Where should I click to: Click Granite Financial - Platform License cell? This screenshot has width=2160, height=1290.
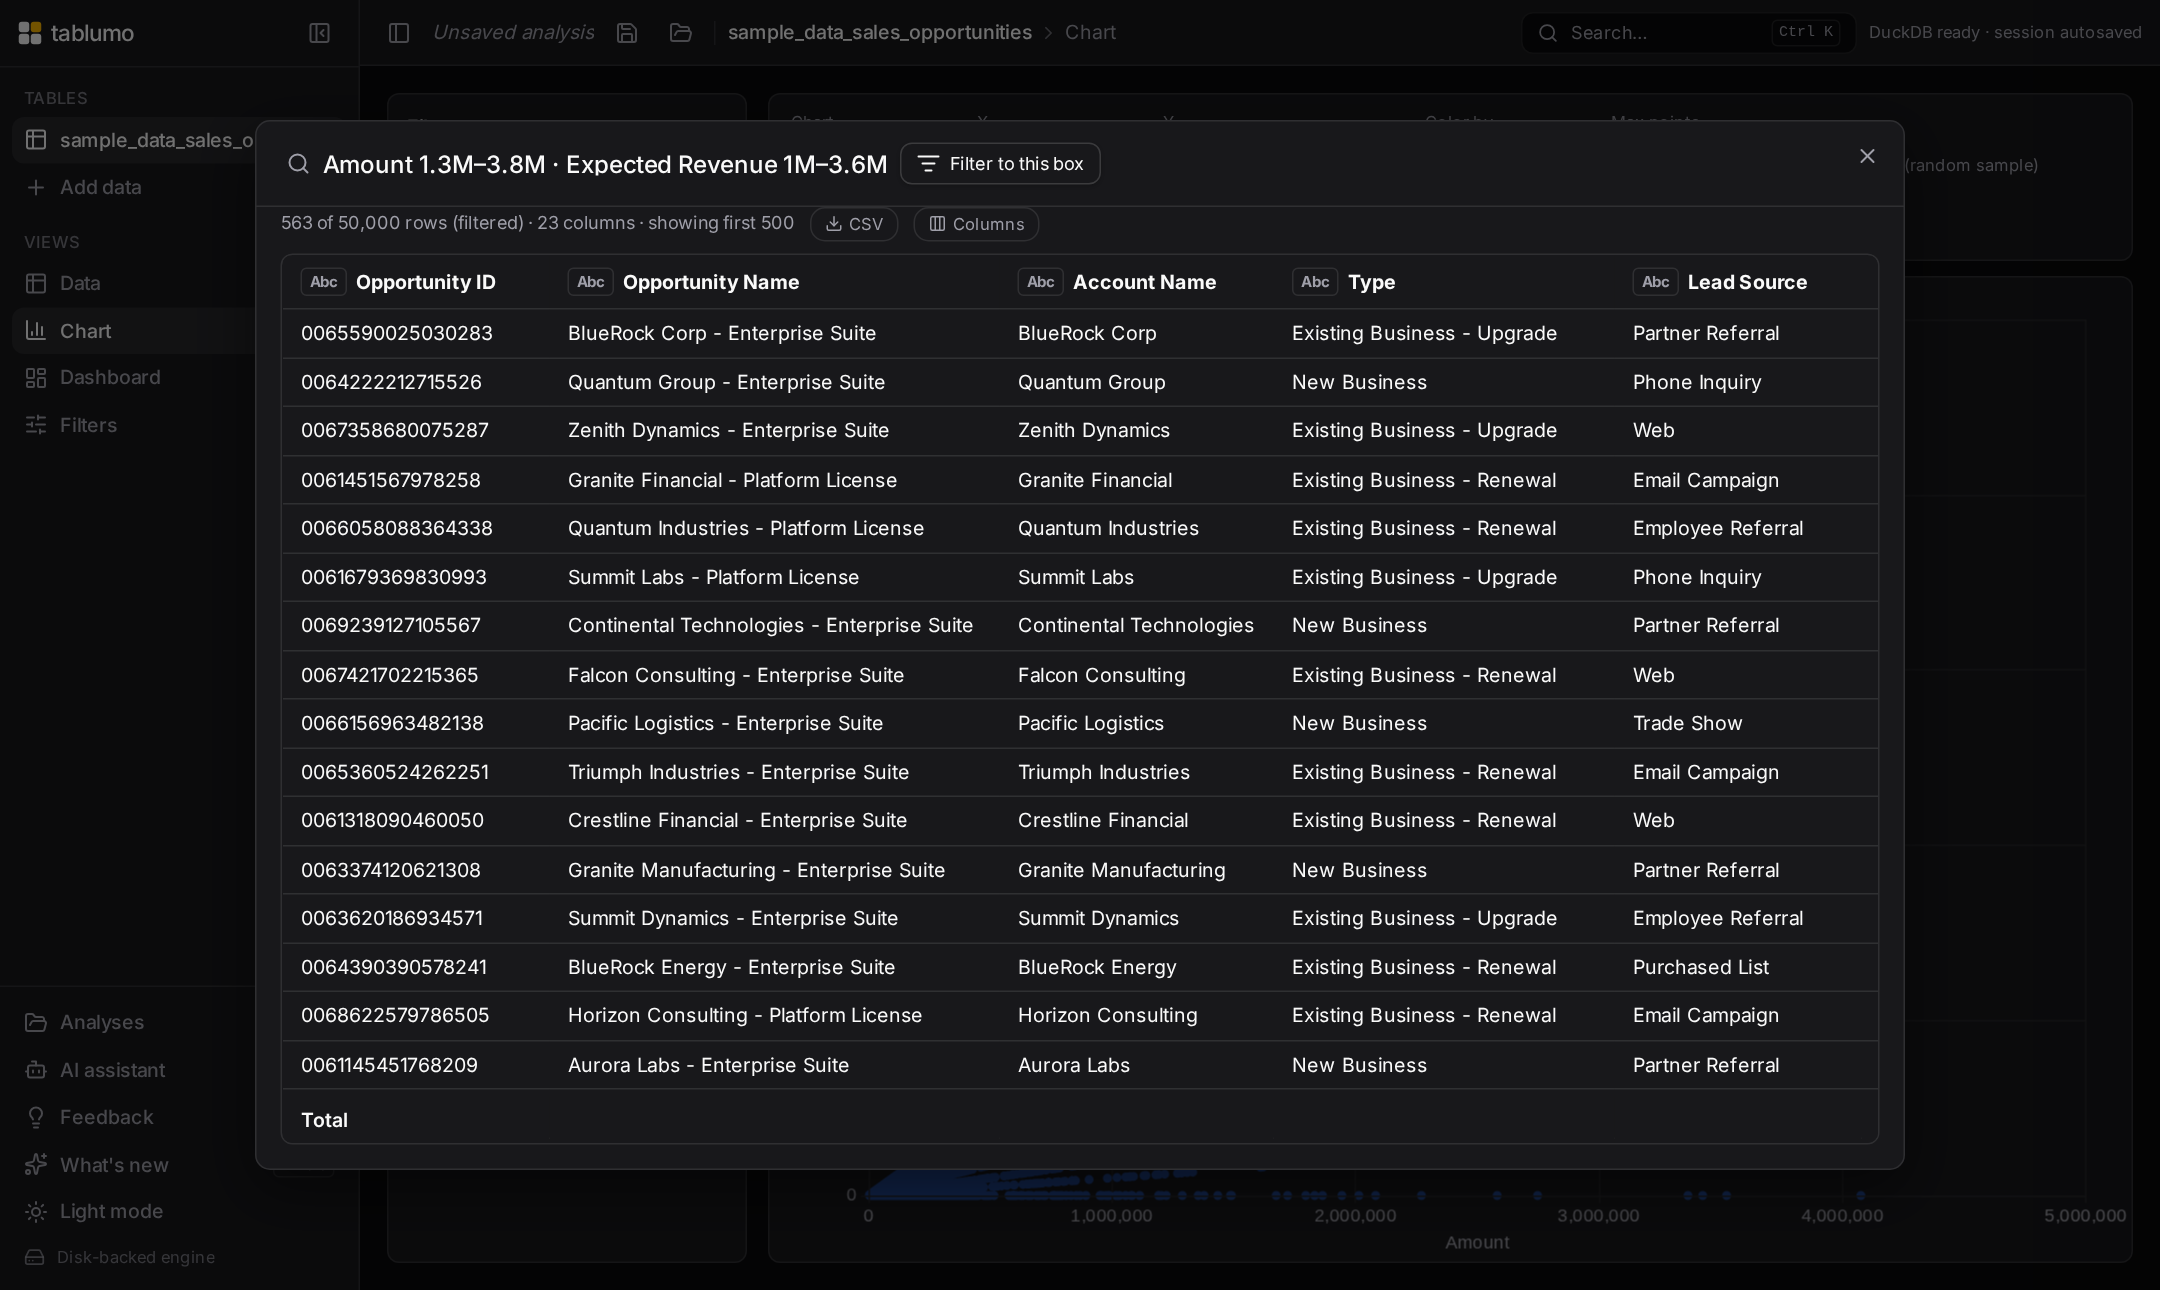pyautogui.click(x=732, y=480)
